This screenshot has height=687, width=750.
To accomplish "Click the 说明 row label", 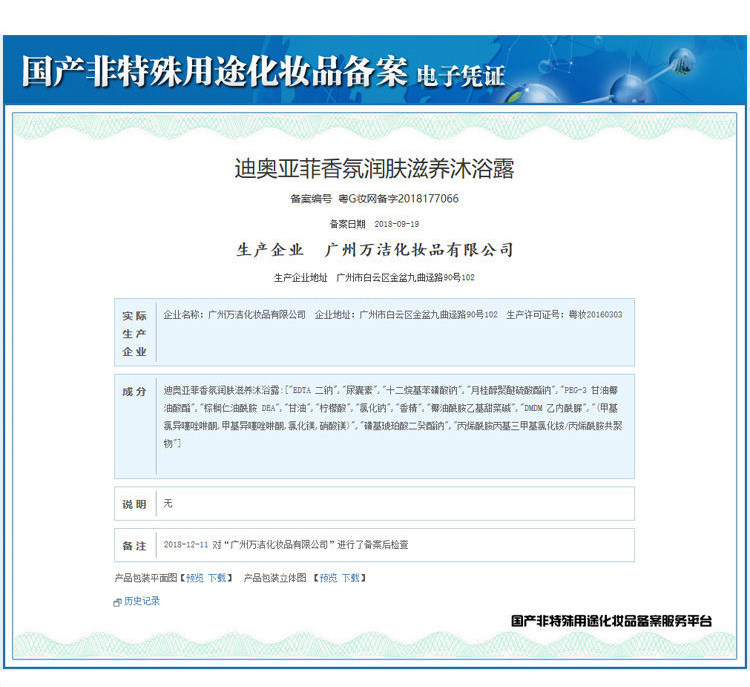I will click(x=134, y=504).
